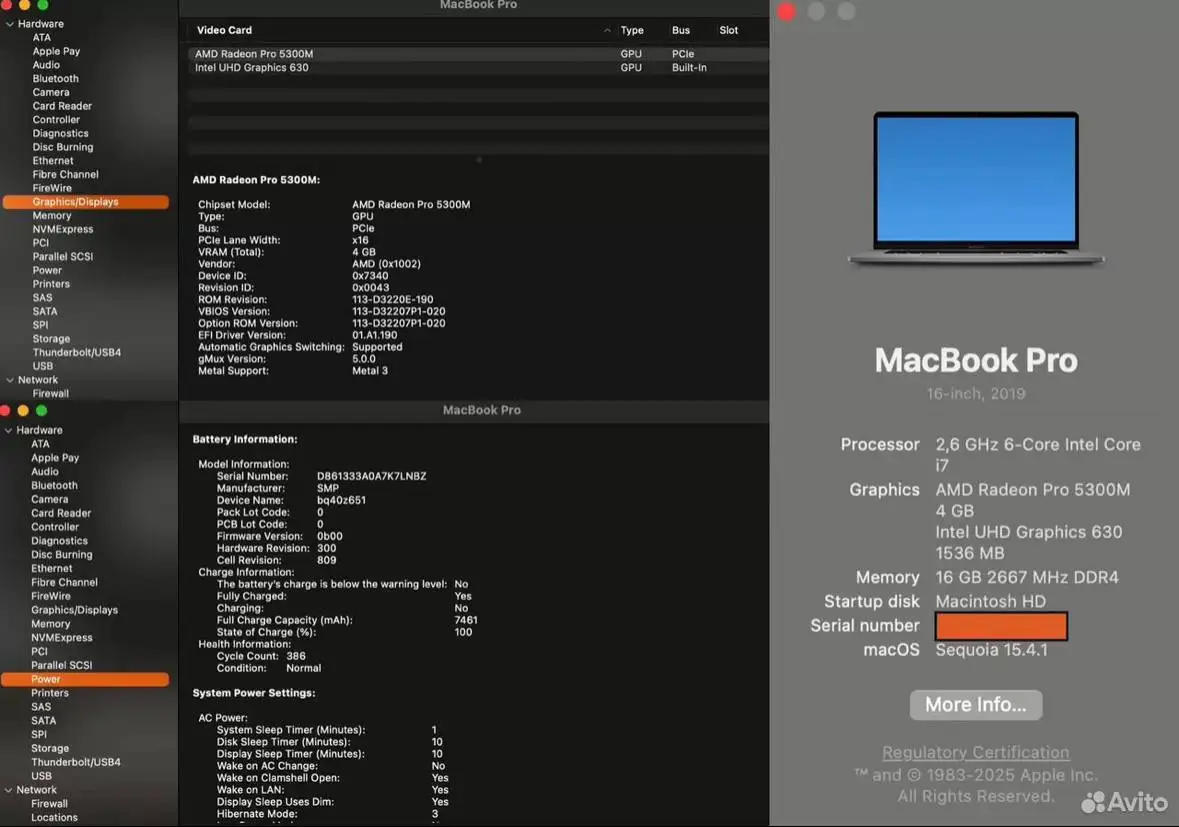Select Ethernet in upper window sidebar
The width and height of the screenshot is (1179, 827).
53,161
